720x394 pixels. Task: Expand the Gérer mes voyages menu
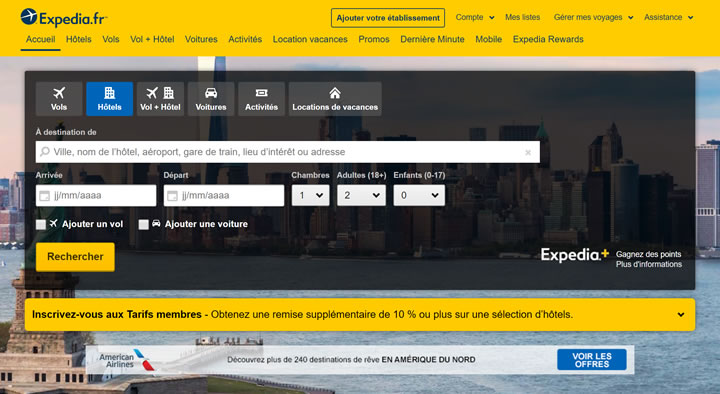tap(593, 17)
